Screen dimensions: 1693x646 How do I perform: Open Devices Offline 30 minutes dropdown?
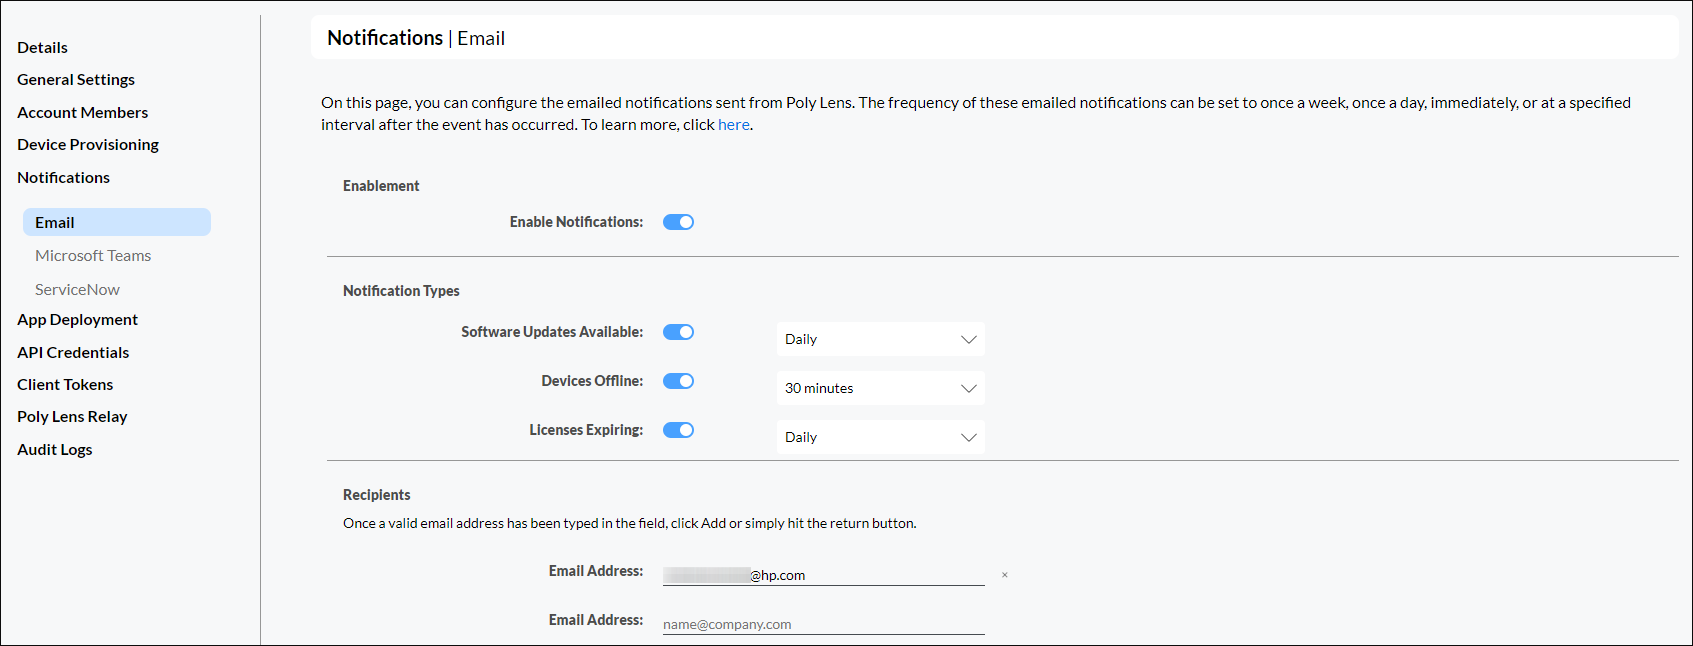click(x=881, y=388)
